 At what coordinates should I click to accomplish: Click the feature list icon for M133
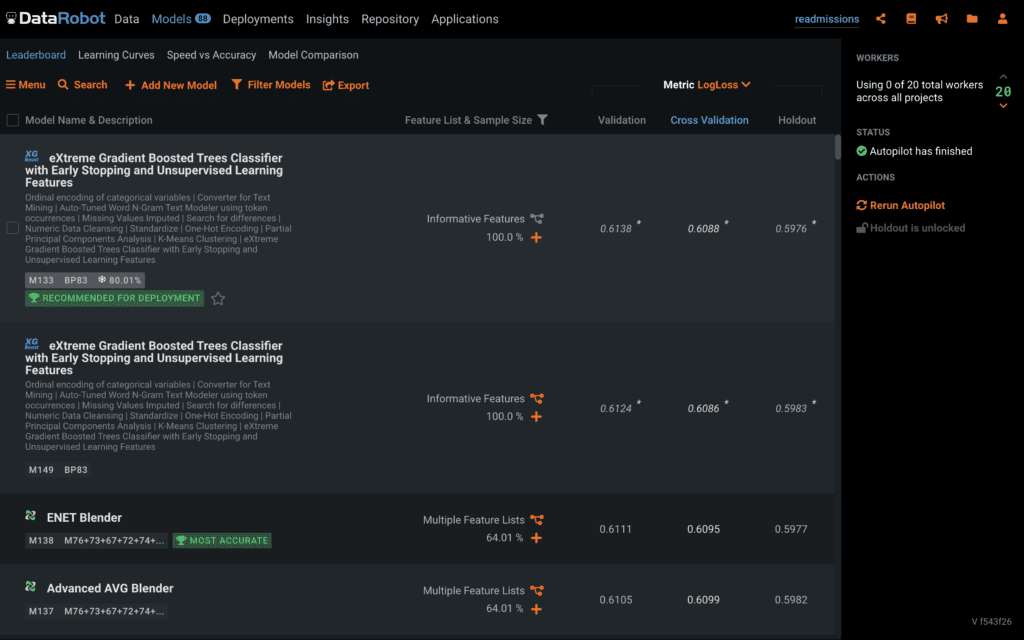(537, 219)
